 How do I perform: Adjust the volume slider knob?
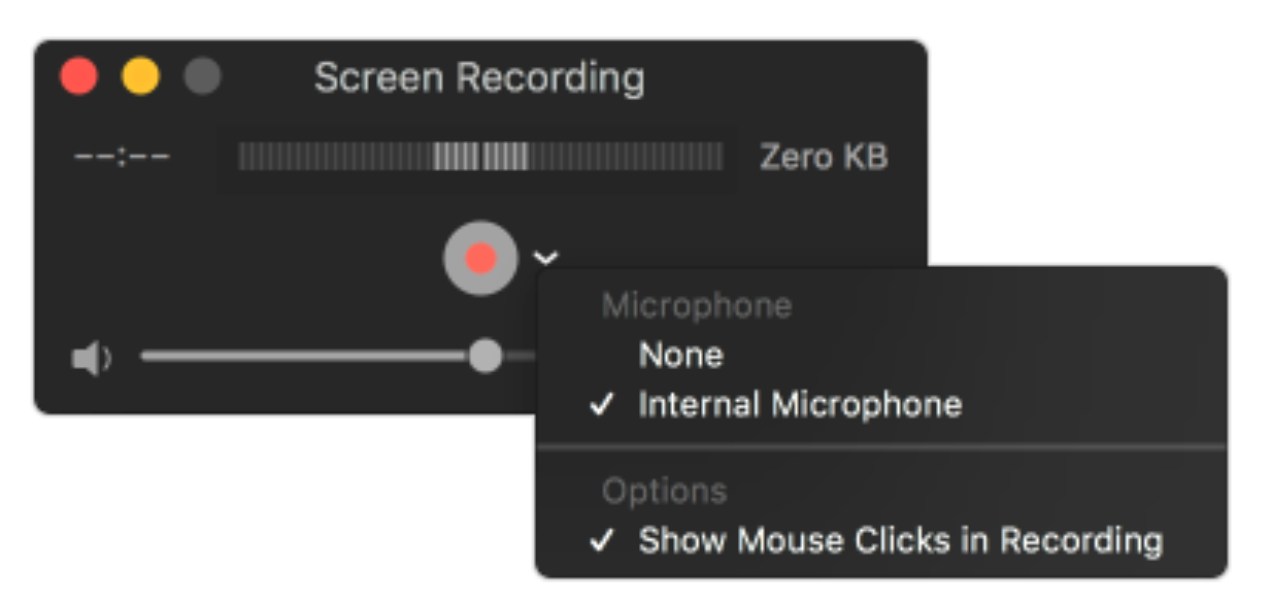485,355
